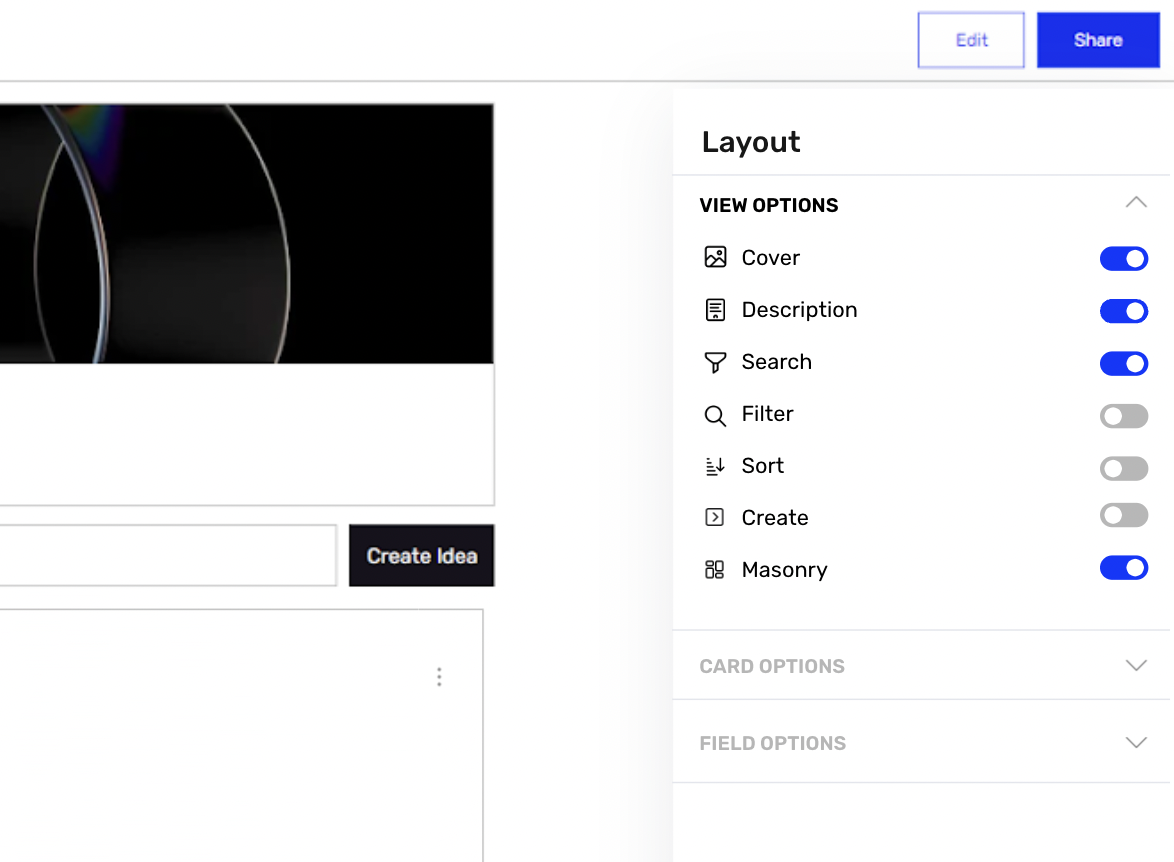Viewport: 1174px width, 862px height.
Task: Click the Cover image icon in View Options
Action: [715, 257]
